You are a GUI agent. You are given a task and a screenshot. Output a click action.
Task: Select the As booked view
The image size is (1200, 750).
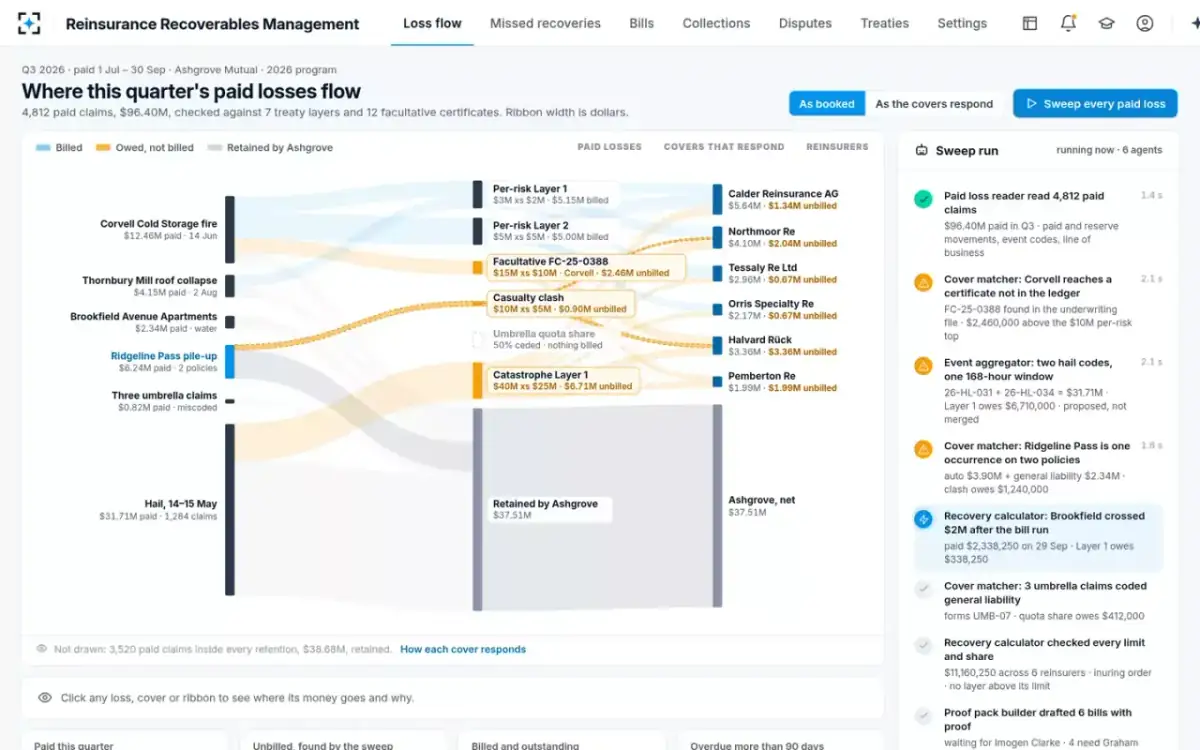point(827,103)
